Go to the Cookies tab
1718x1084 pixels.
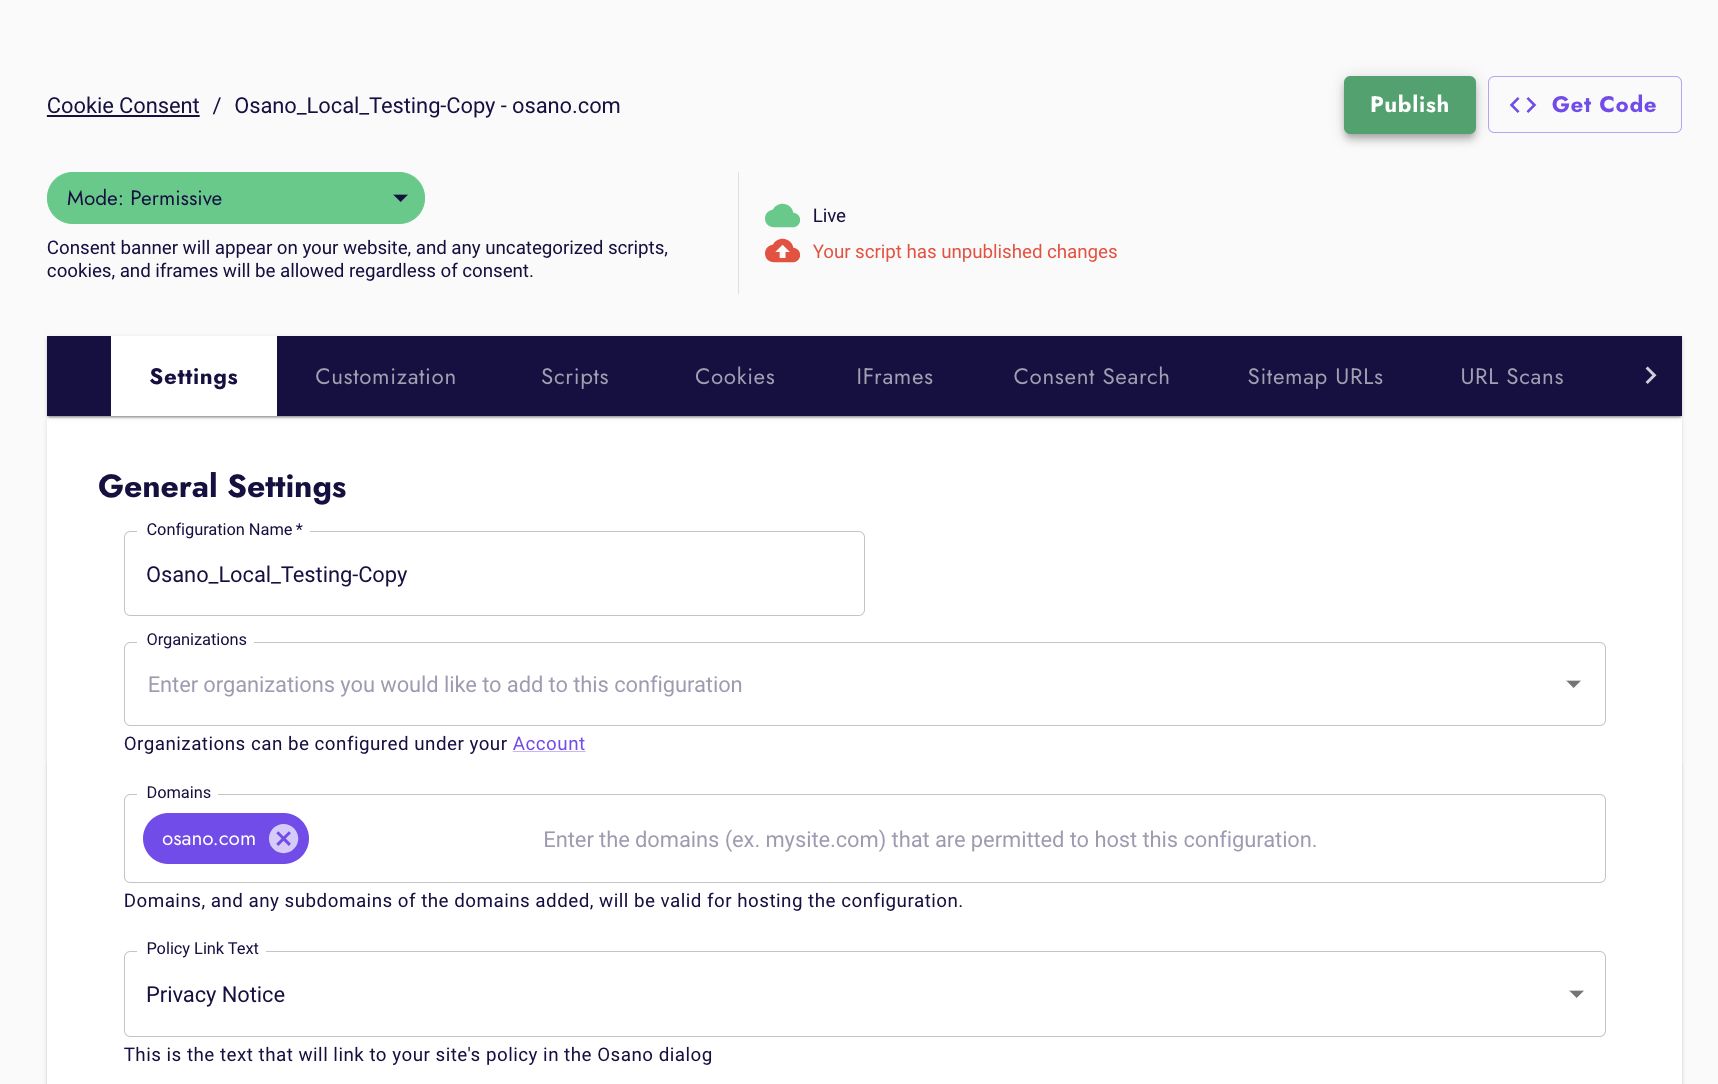click(735, 376)
